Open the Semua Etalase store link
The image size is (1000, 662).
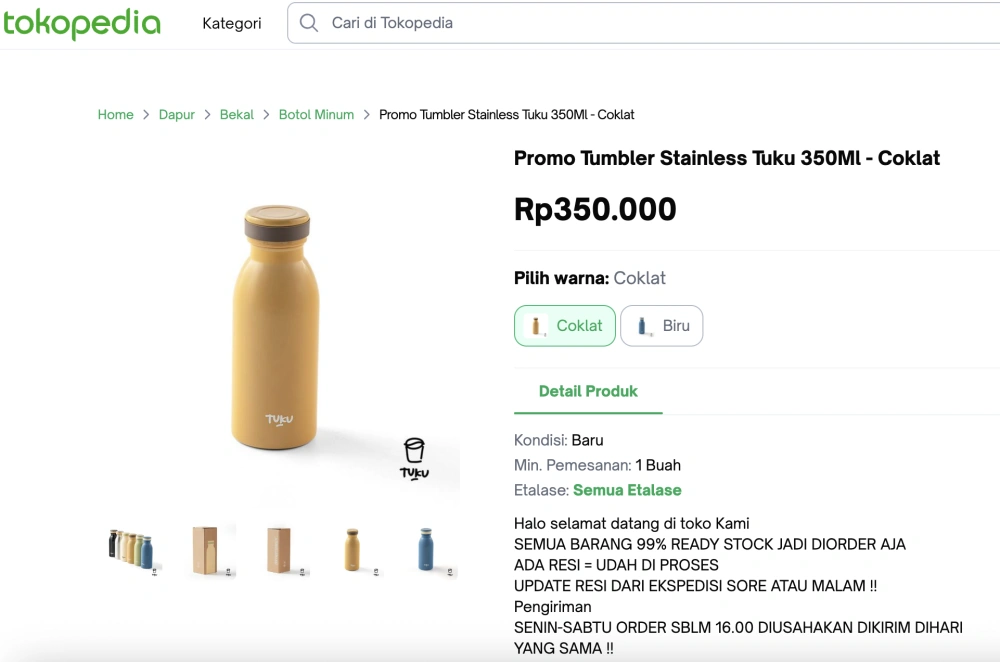click(x=627, y=490)
